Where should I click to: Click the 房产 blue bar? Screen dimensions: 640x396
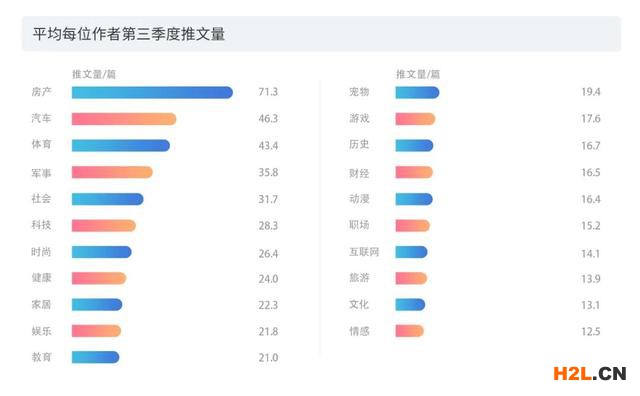[152, 92]
